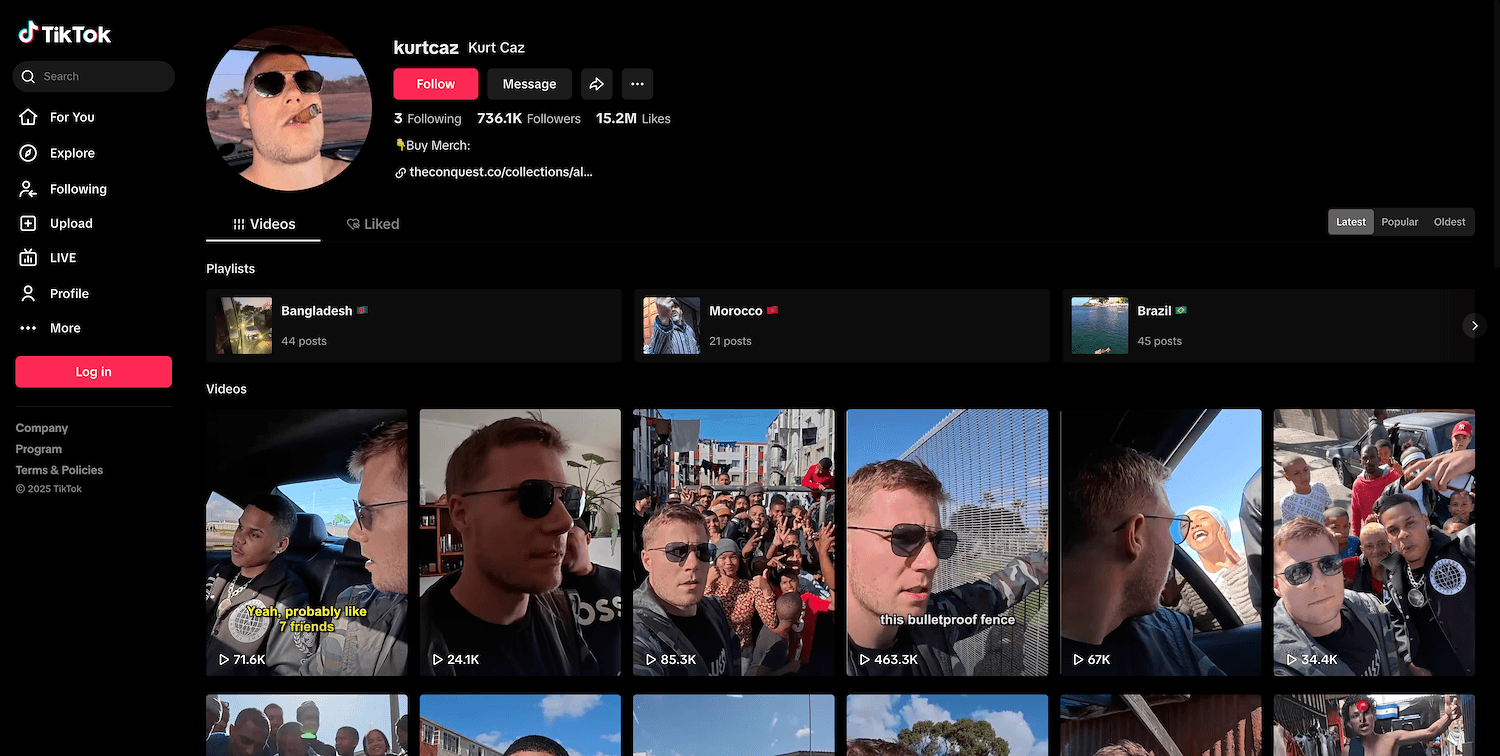
Task: Open the three-dot profile options menu
Action: tap(637, 84)
